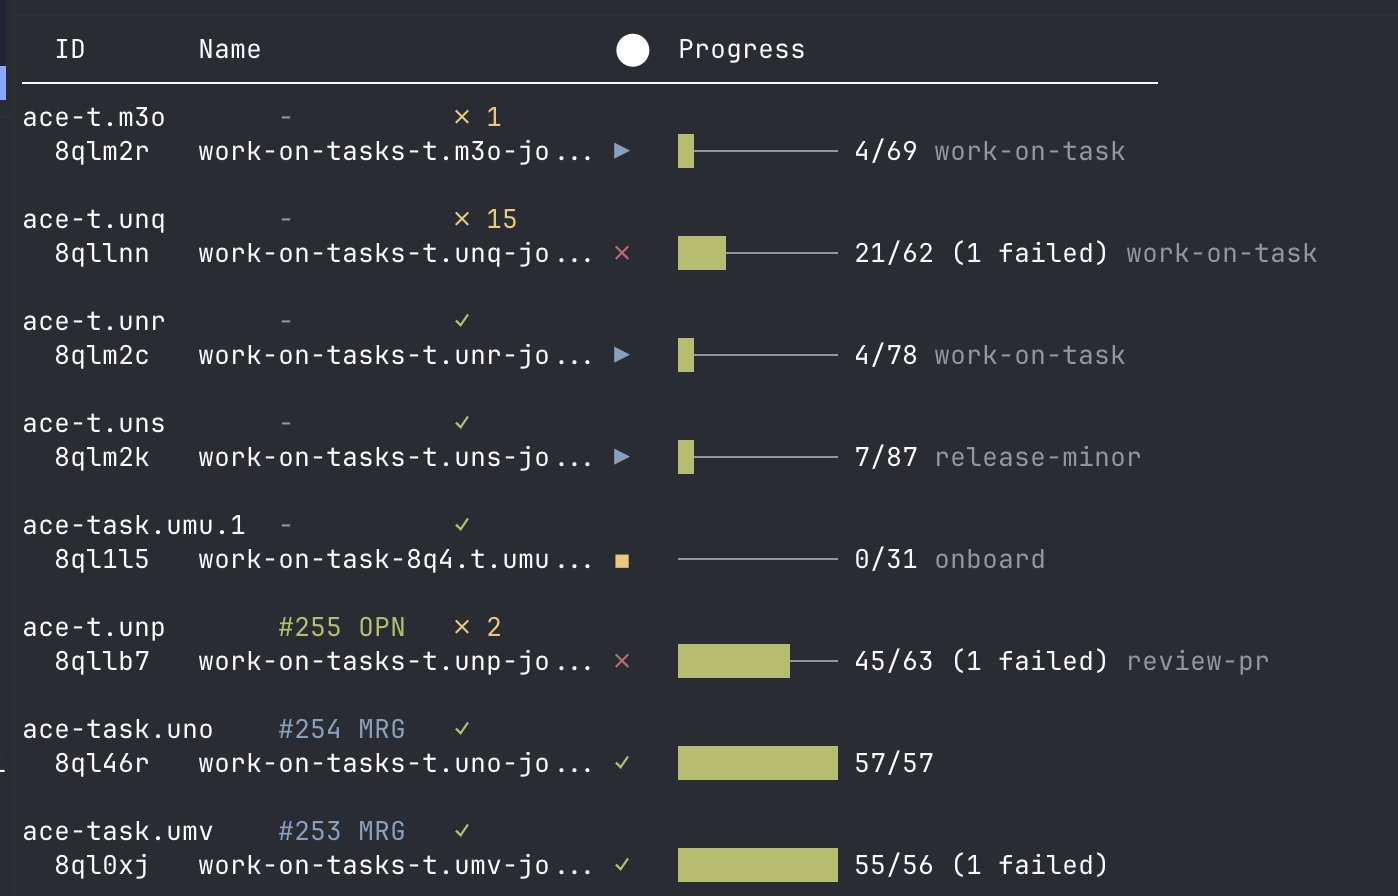Screen dimensions: 1398x896
Task: Click the checkmark beside ace-t.unr
Action: pos(462,321)
